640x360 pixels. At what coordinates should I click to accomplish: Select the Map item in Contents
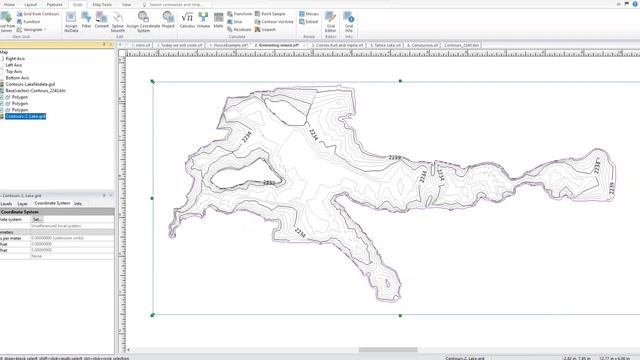tap(4, 52)
